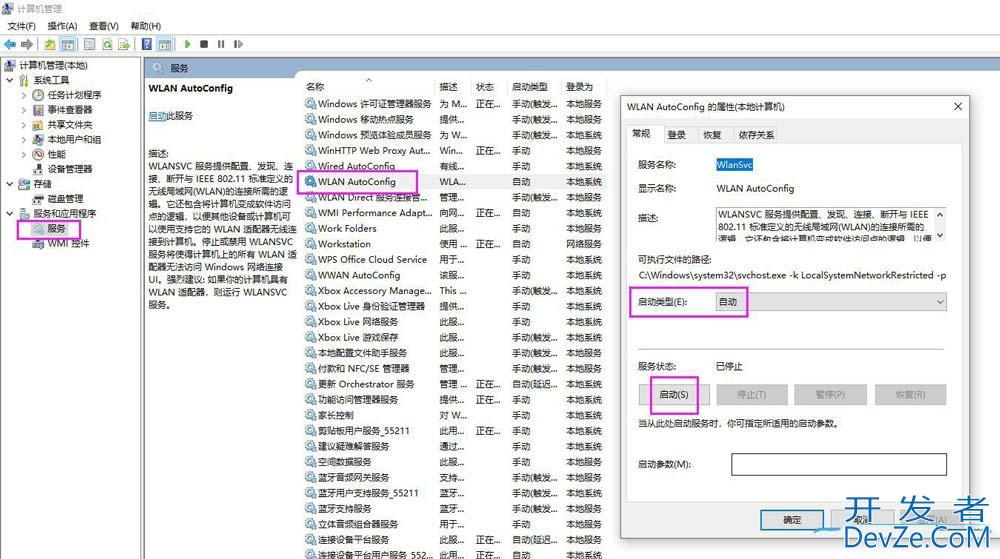
Task: Start the service with the green play icon
Action: coord(187,44)
